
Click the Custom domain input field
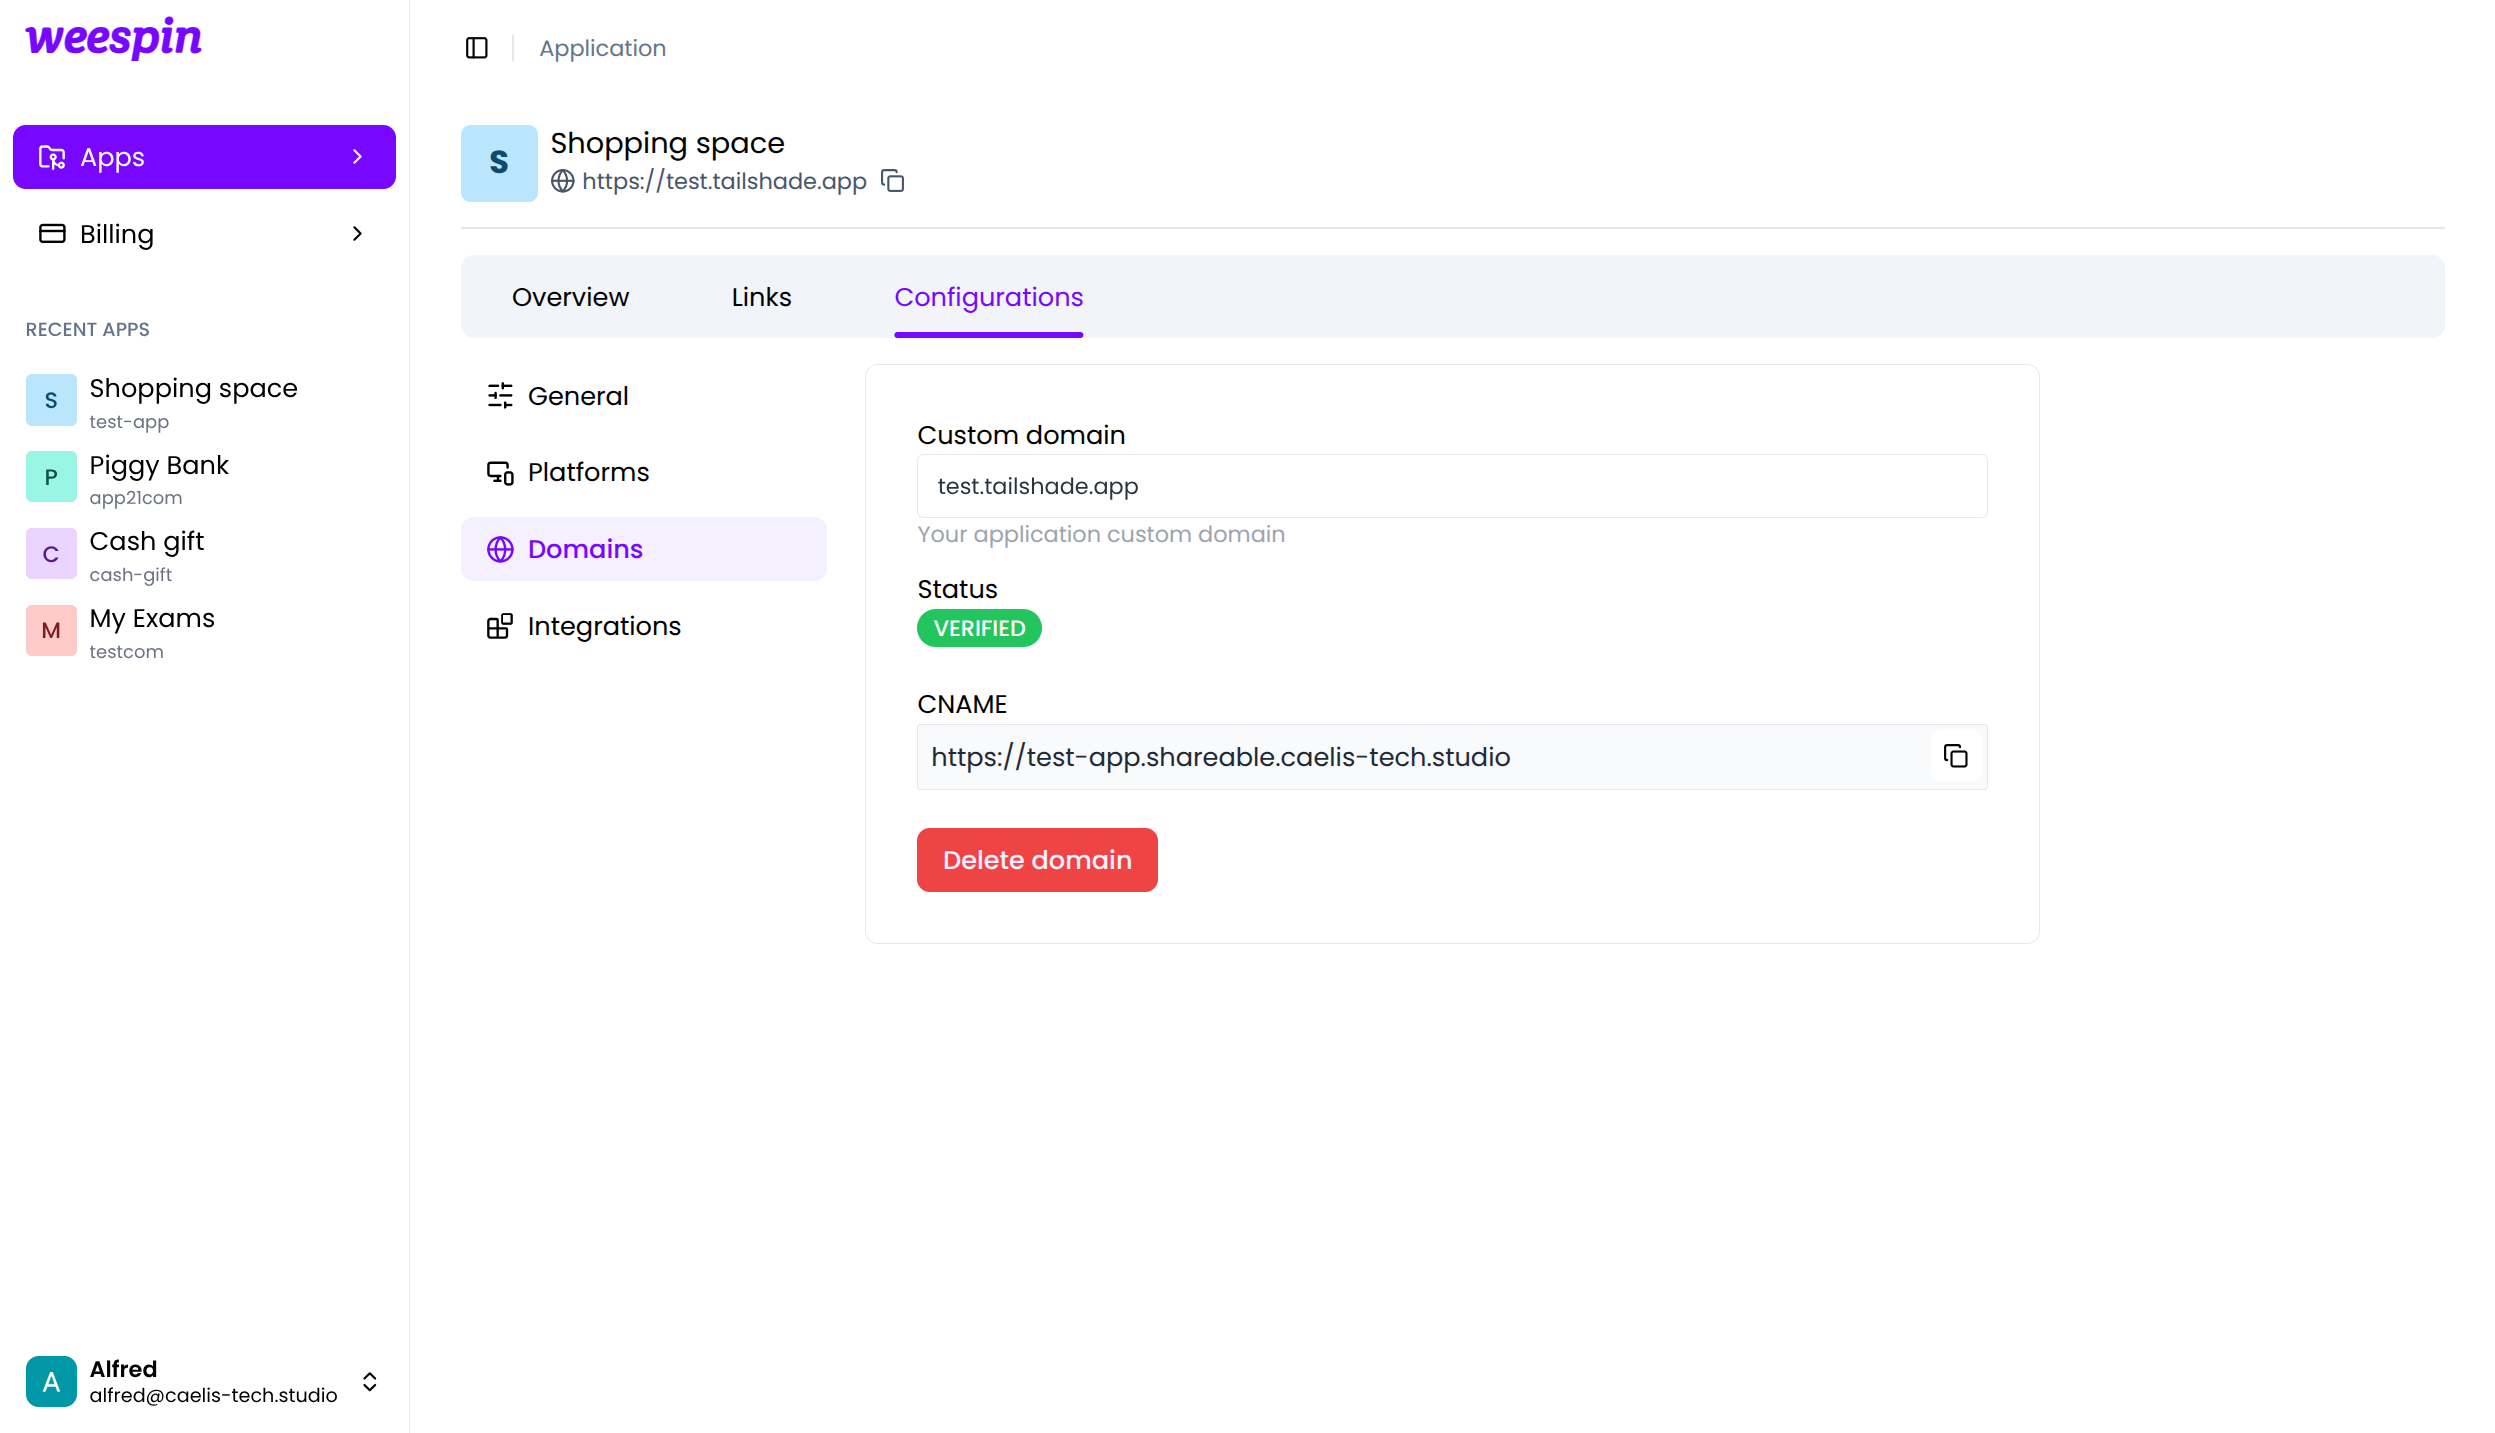pyautogui.click(x=1451, y=486)
